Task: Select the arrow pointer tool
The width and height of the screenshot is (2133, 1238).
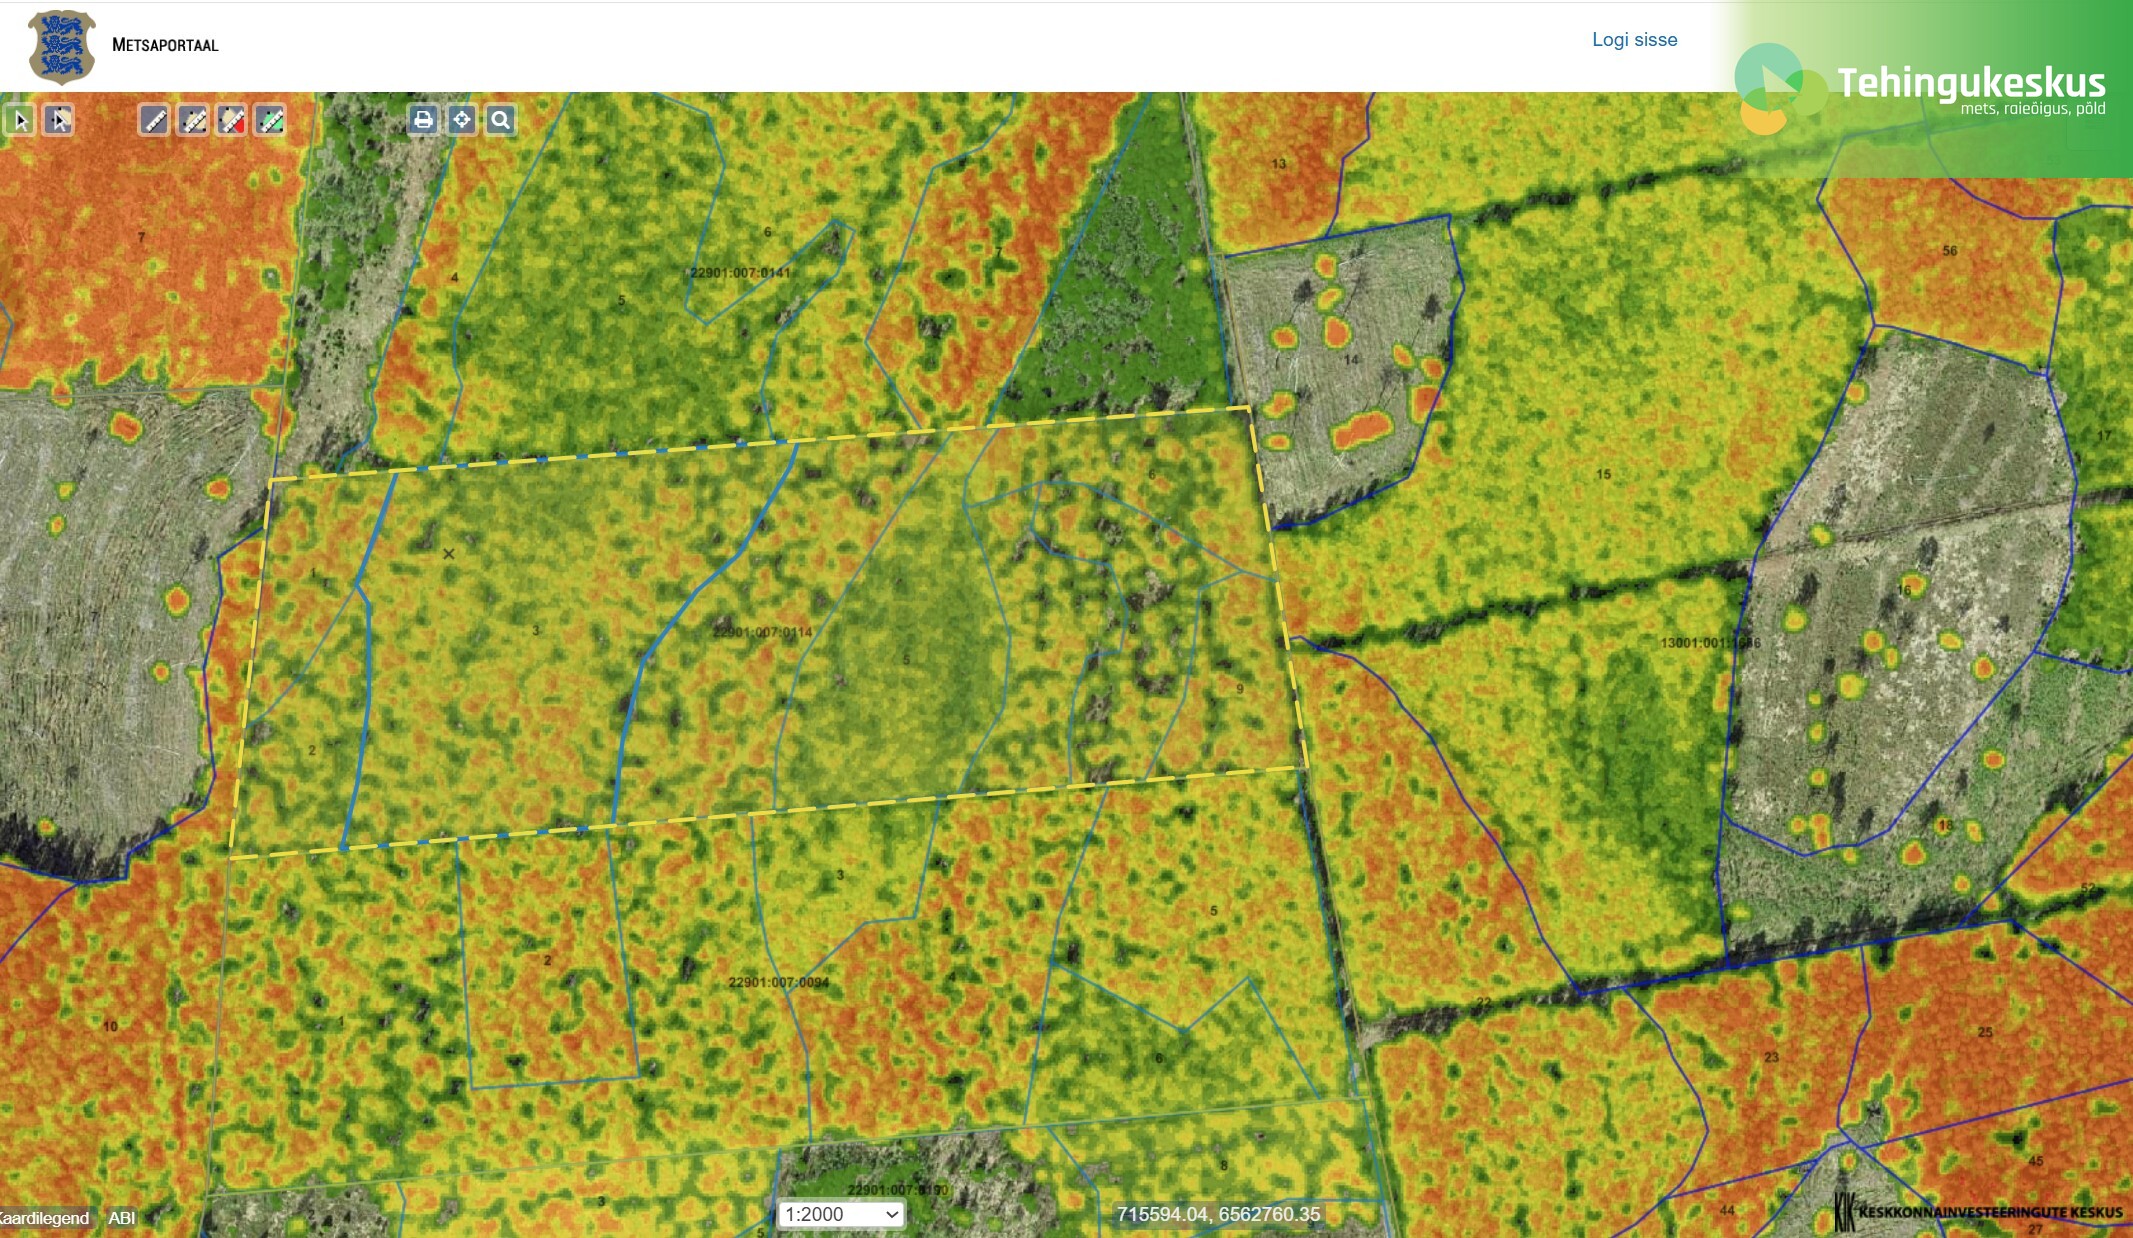Action: (x=20, y=121)
